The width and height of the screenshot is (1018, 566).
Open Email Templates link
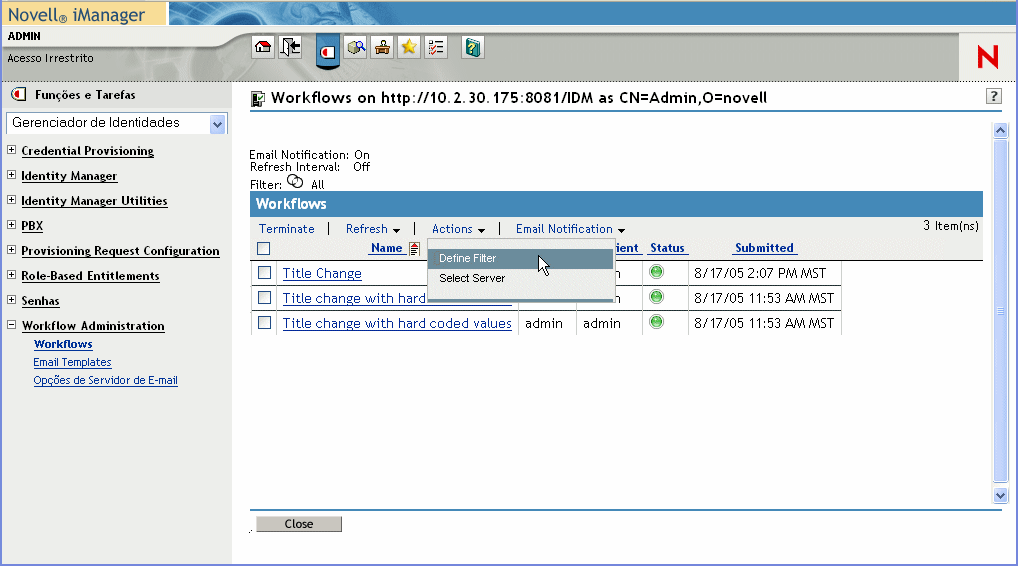point(72,362)
